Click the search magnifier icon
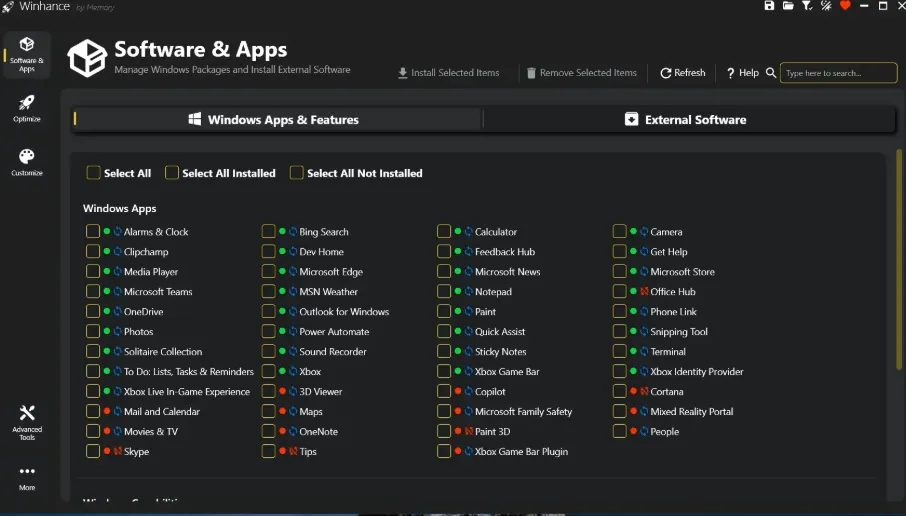This screenshot has height=516, width=906. [771, 73]
